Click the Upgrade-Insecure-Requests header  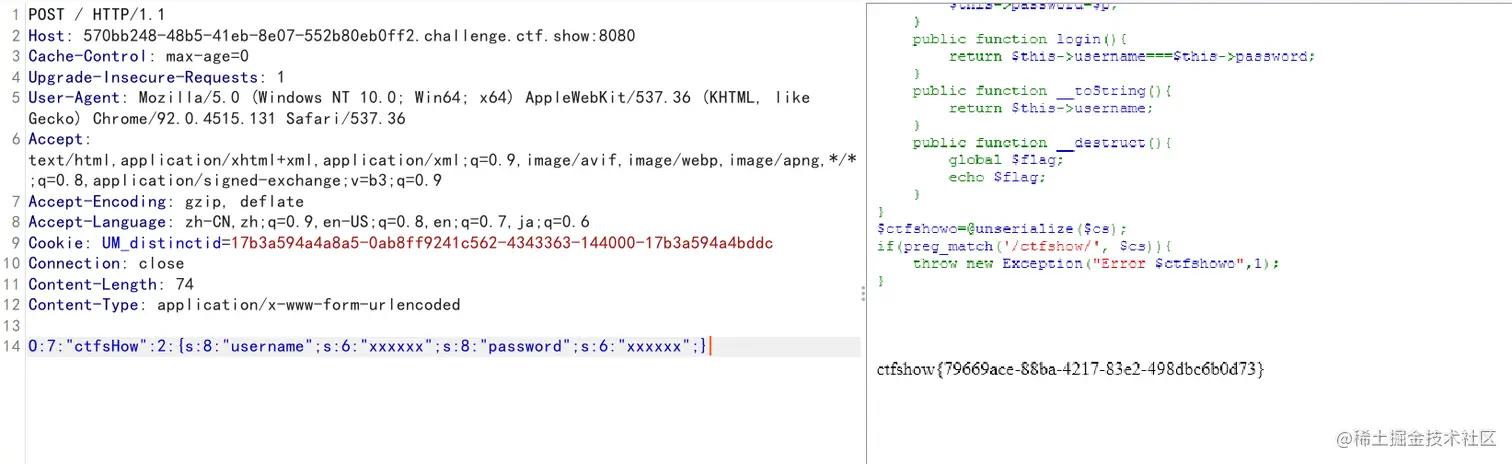(x=156, y=77)
